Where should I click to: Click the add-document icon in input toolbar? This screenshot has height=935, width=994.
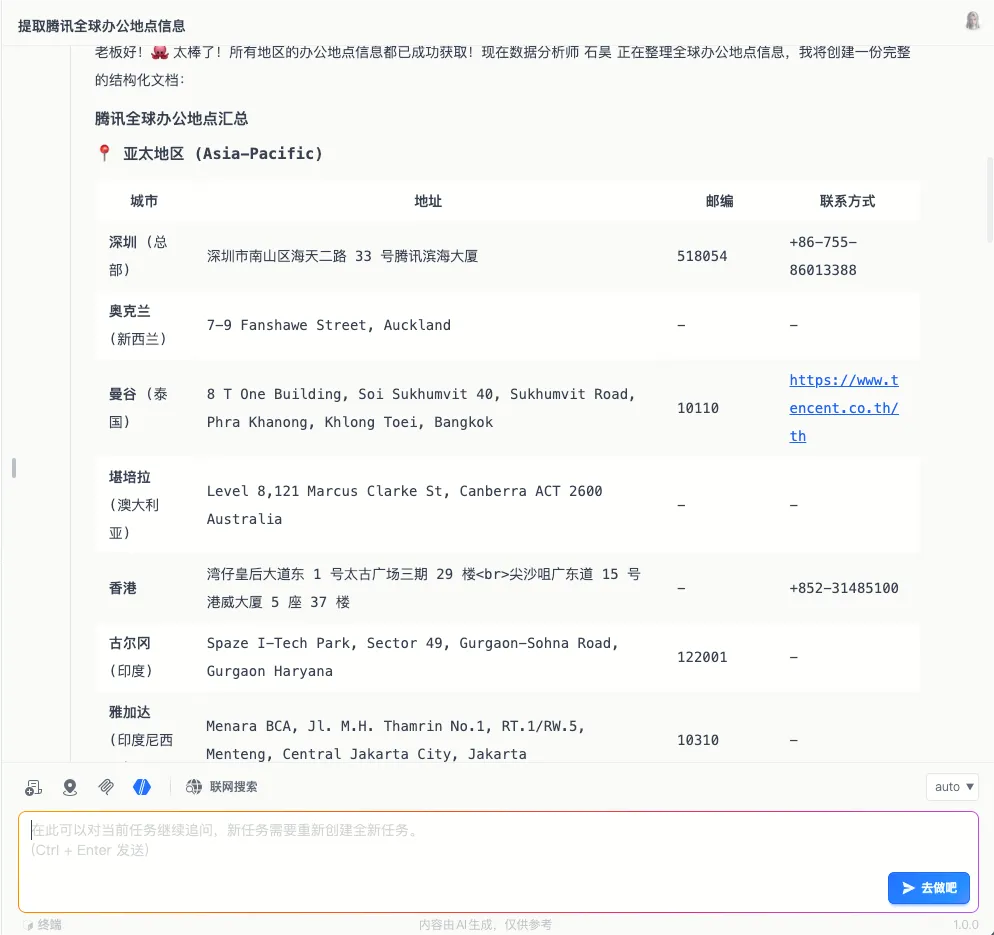click(x=34, y=787)
